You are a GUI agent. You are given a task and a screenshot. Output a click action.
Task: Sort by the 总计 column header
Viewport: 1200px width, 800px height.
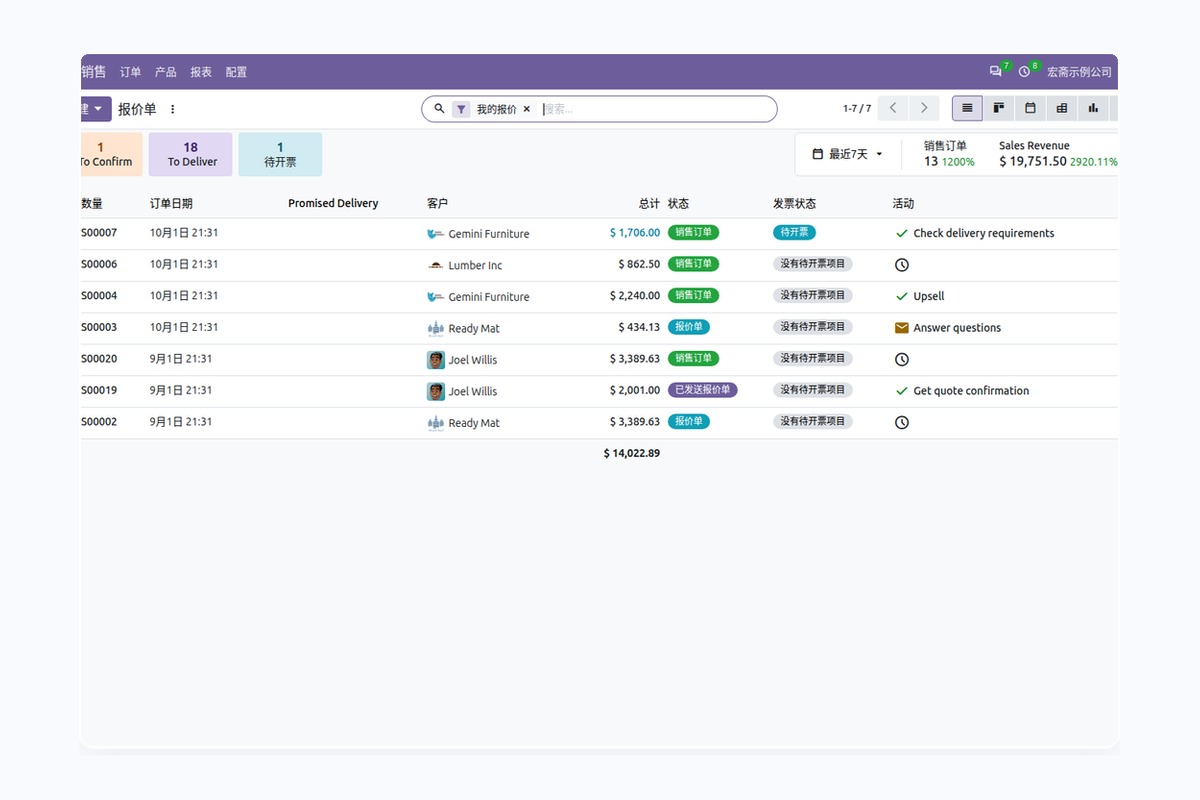649,203
